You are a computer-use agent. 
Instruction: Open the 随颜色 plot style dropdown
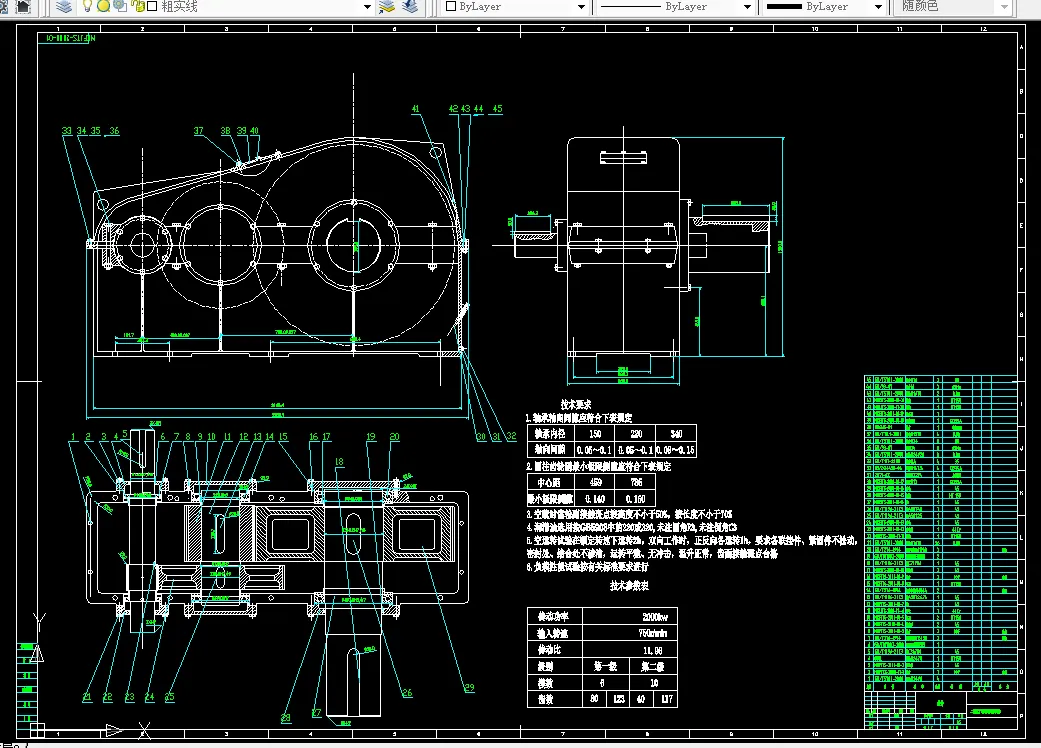[1004, 7]
